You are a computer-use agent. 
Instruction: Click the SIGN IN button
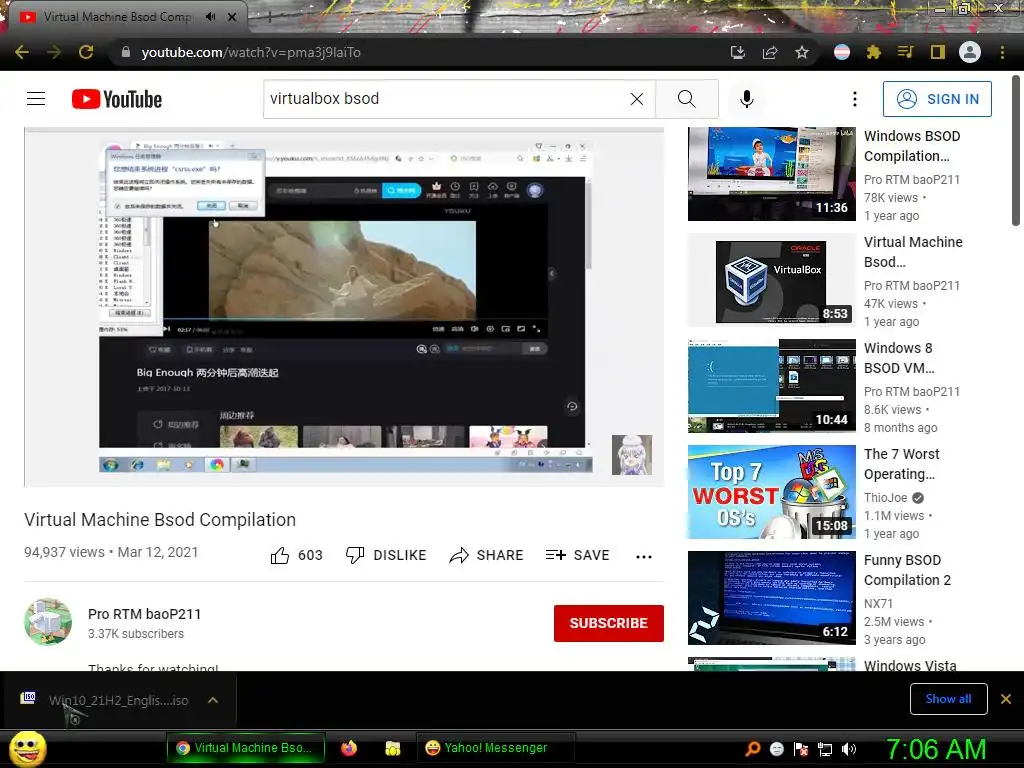coord(937,99)
